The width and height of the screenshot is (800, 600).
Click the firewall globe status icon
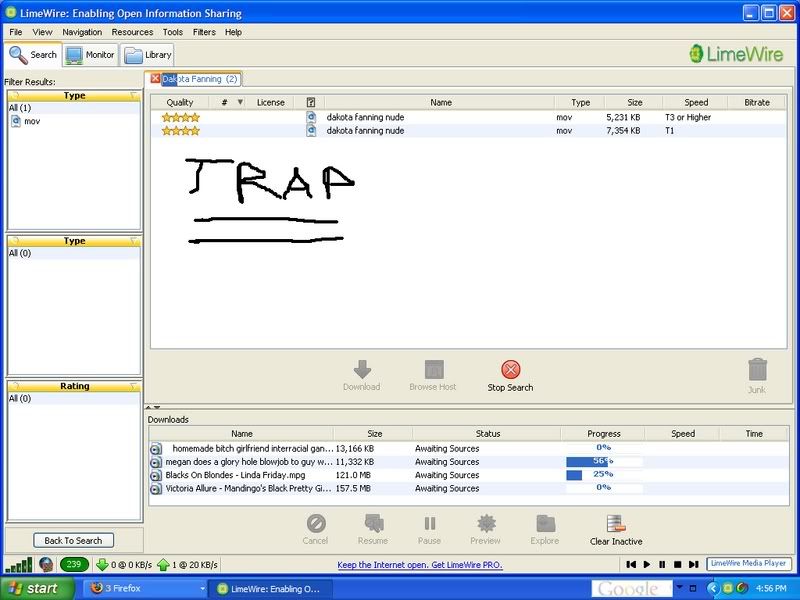[x=46, y=565]
